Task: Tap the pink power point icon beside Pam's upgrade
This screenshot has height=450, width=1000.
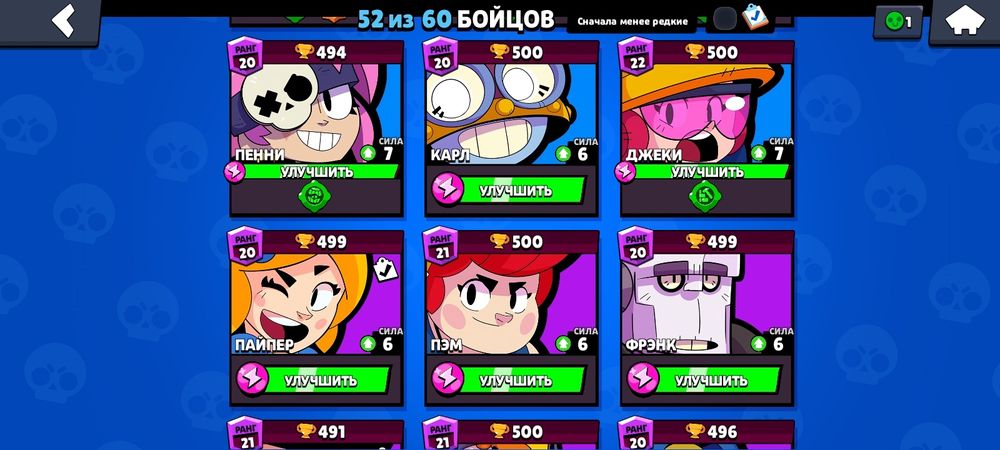Action: click(447, 379)
